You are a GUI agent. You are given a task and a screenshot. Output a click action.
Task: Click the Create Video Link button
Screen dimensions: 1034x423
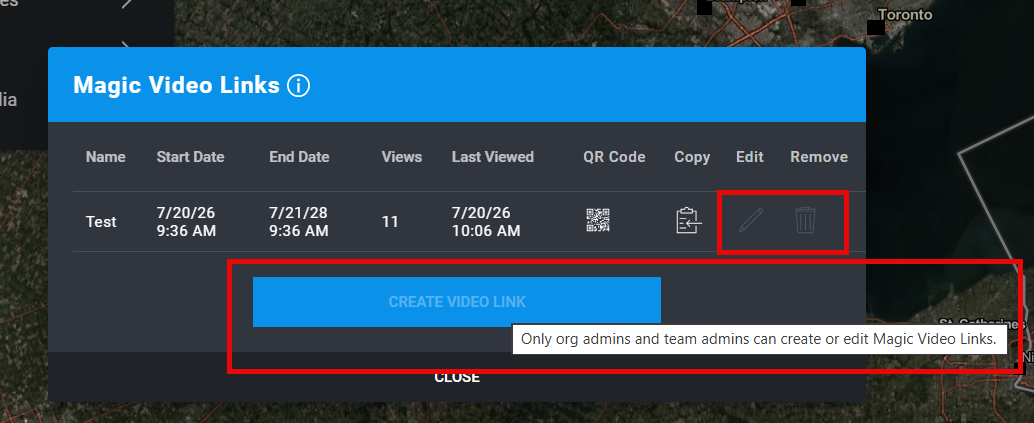457,302
